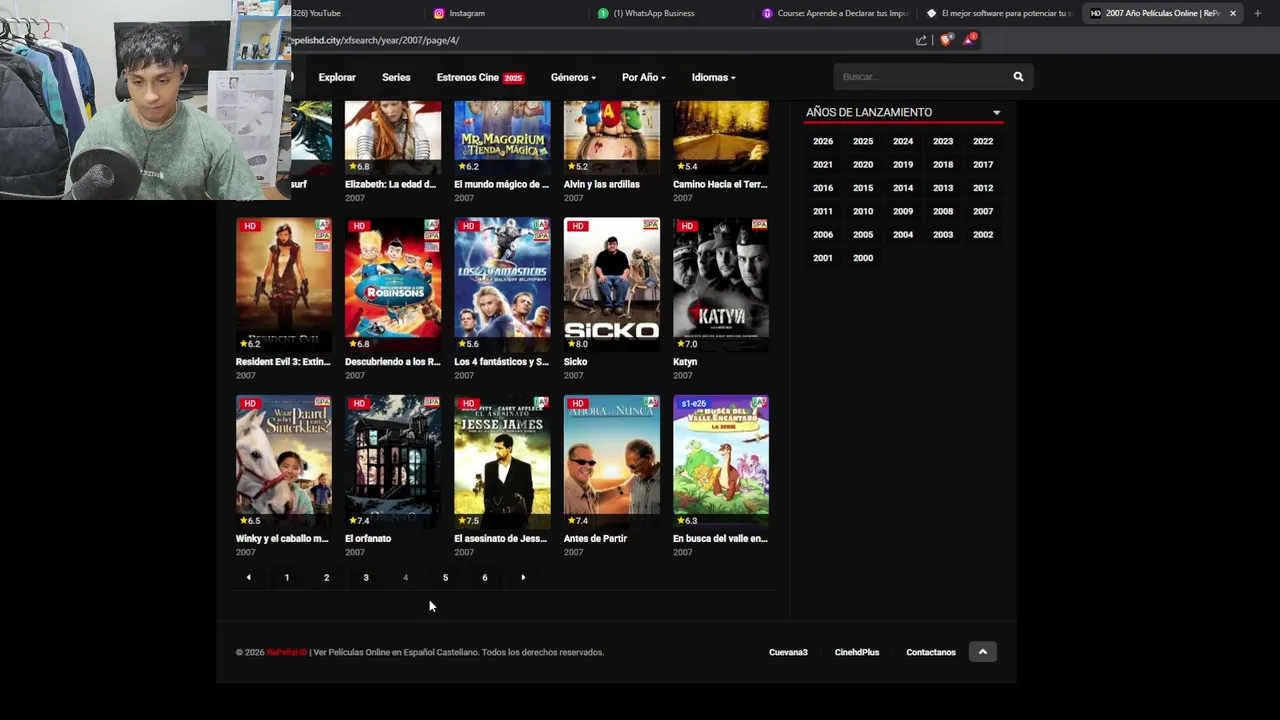The height and width of the screenshot is (720, 1280).
Task: Click the scroll-to-top arrow button
Action: pos(982,652)
